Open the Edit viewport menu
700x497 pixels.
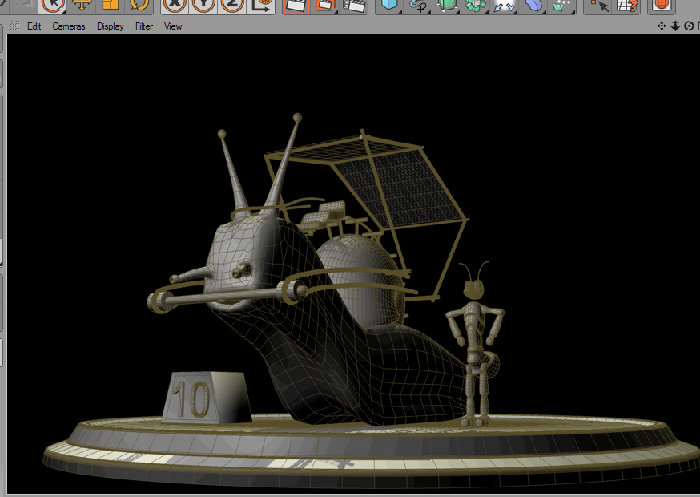pyautogui.click(x=34, y=26)
